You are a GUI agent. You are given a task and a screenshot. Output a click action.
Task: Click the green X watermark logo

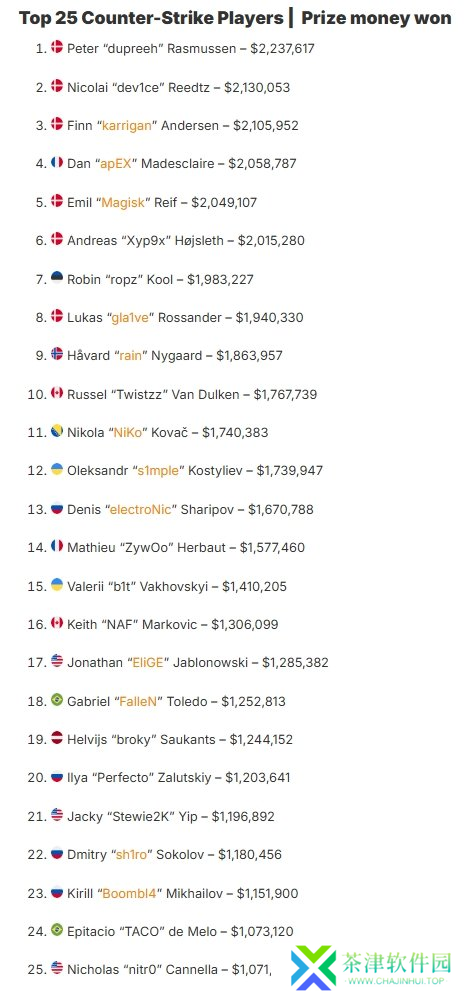[x=313, y=966]
